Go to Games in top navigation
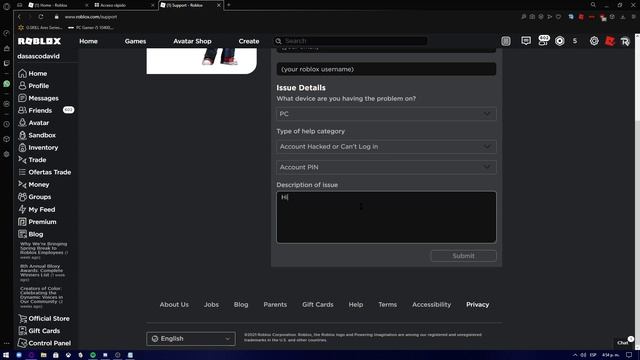 (135, 41)
